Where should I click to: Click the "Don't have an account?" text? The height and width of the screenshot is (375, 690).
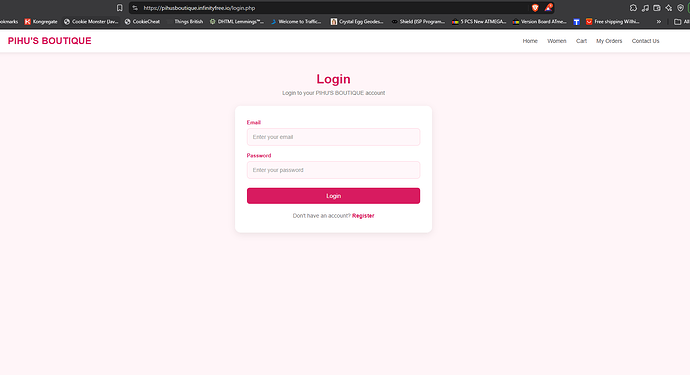[321, 216]
